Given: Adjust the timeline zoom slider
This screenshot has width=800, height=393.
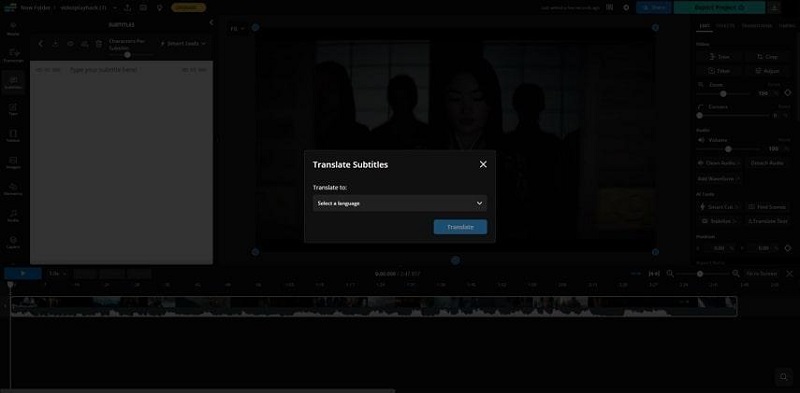Looking at the screenshot, I should click(700, 274).
